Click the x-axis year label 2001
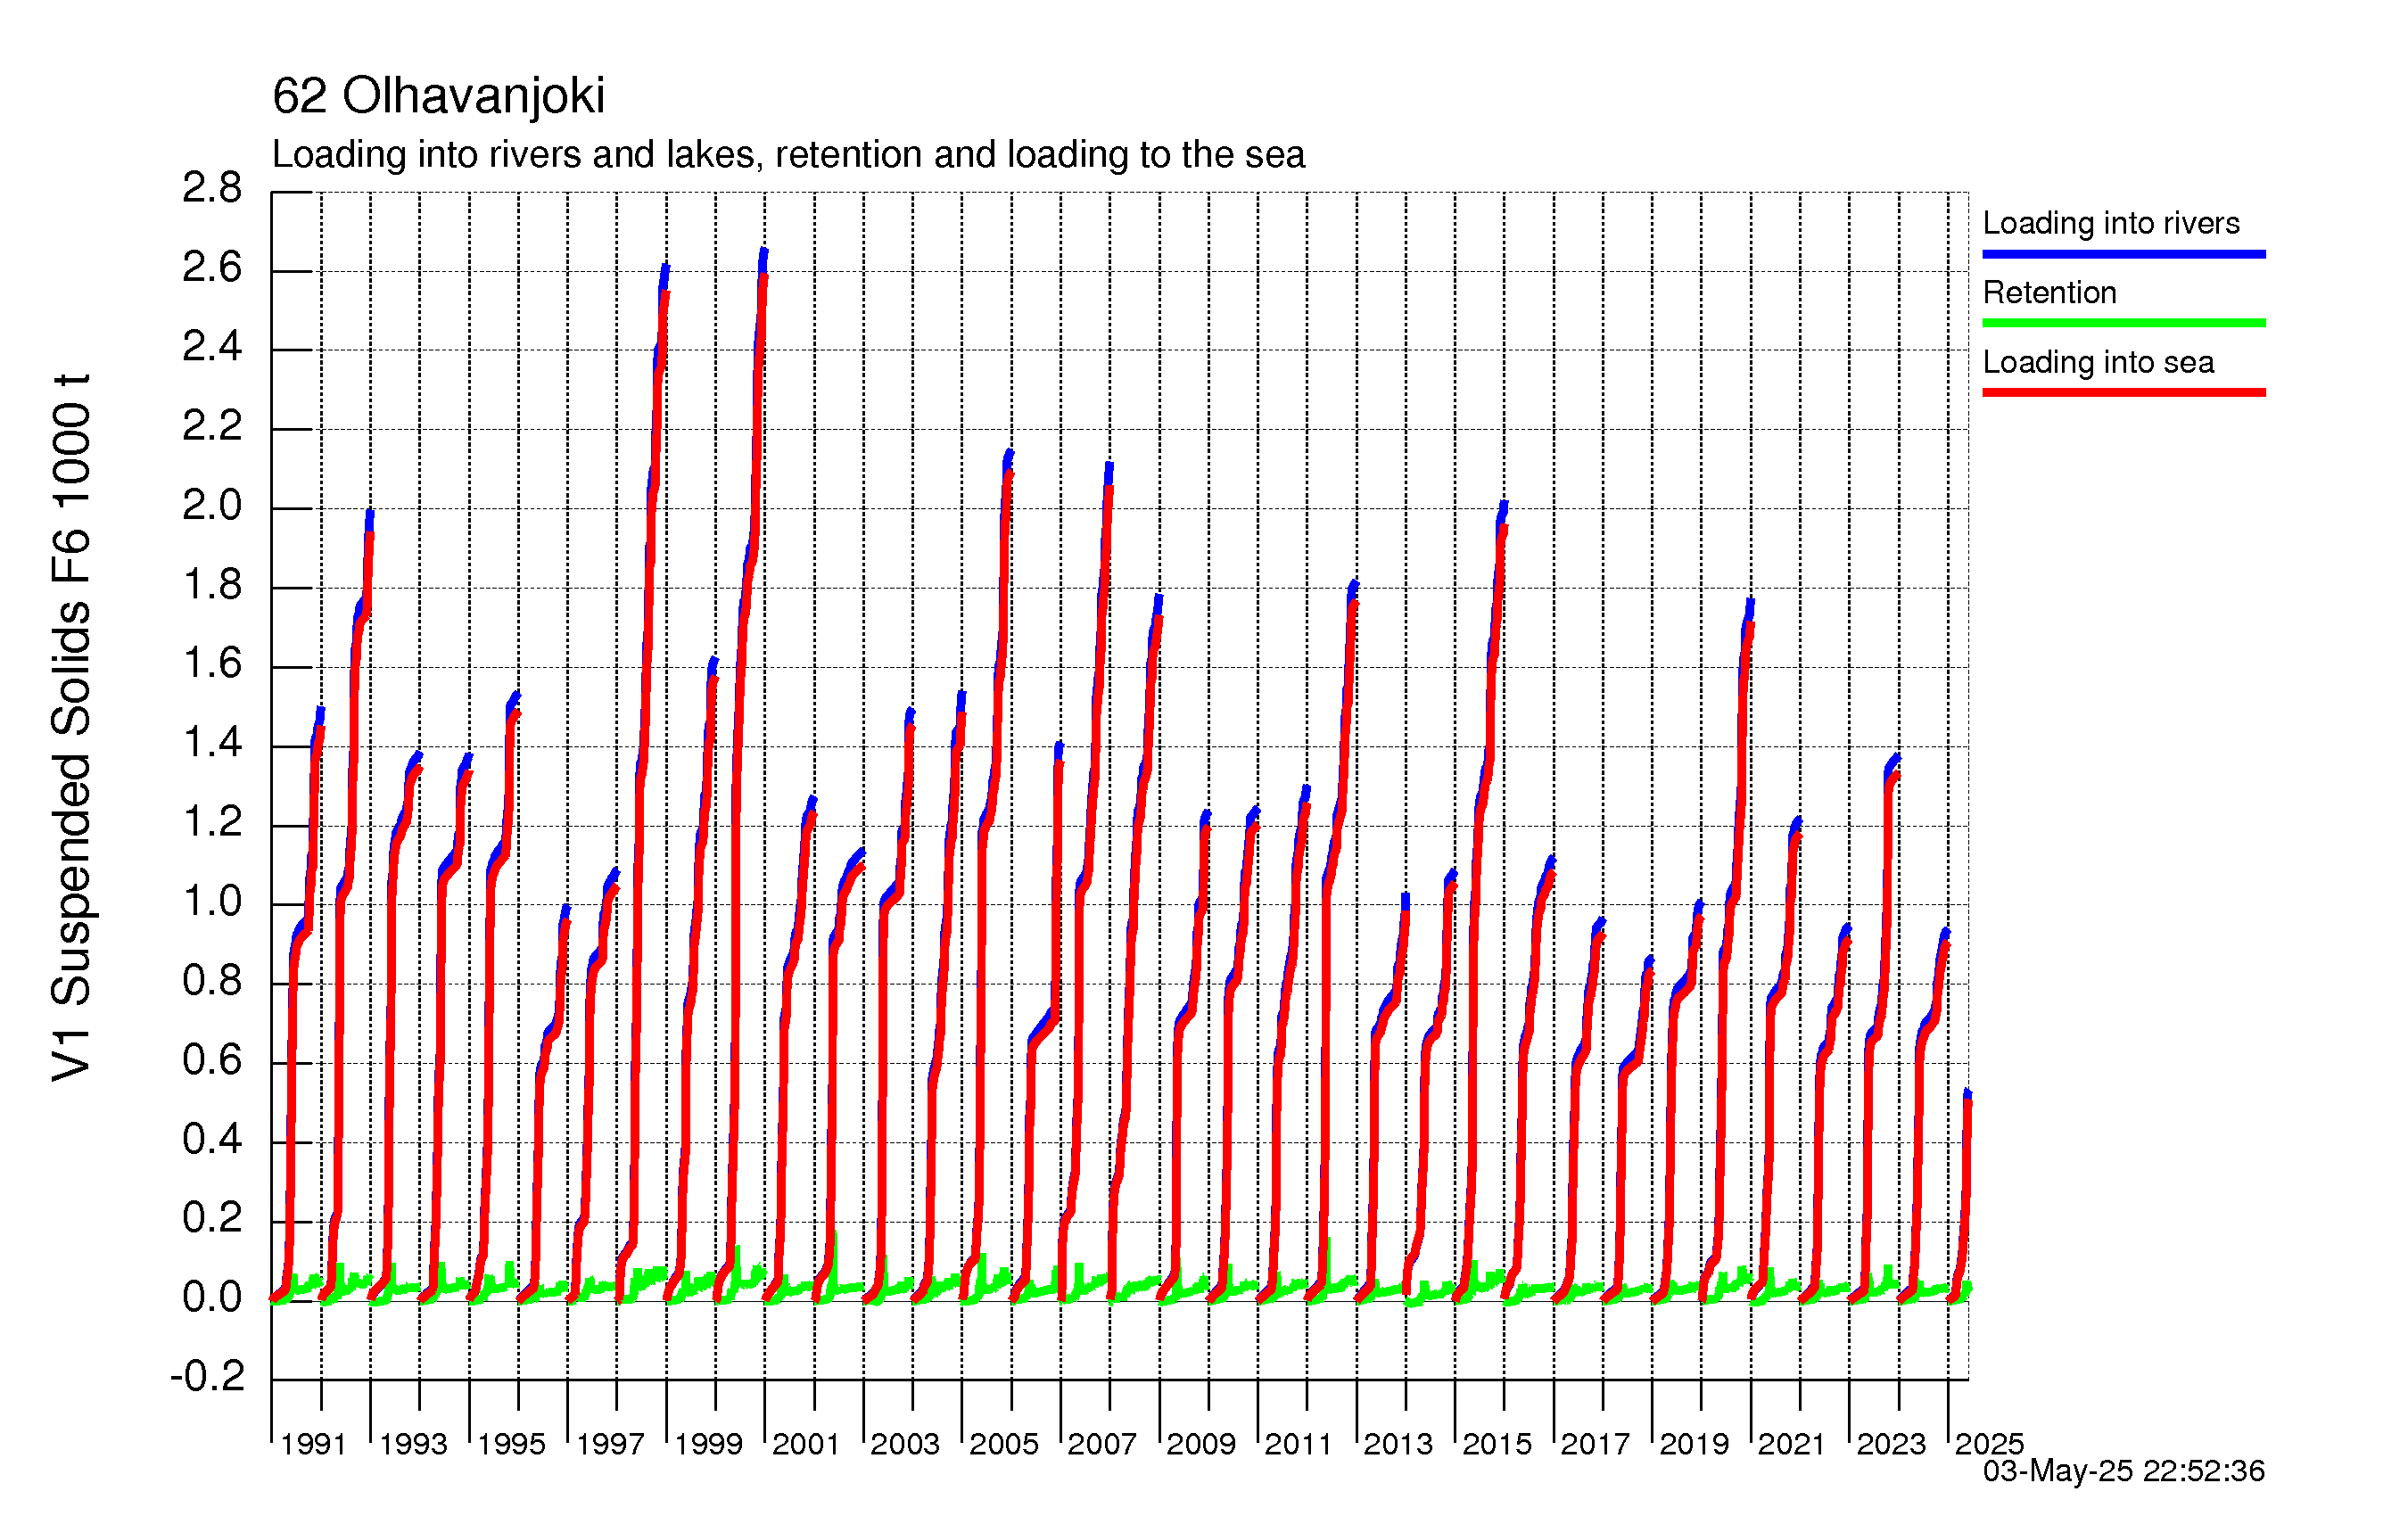Image resolution: width=2408 pixels, height=1516 pixels. point(805,1444)
